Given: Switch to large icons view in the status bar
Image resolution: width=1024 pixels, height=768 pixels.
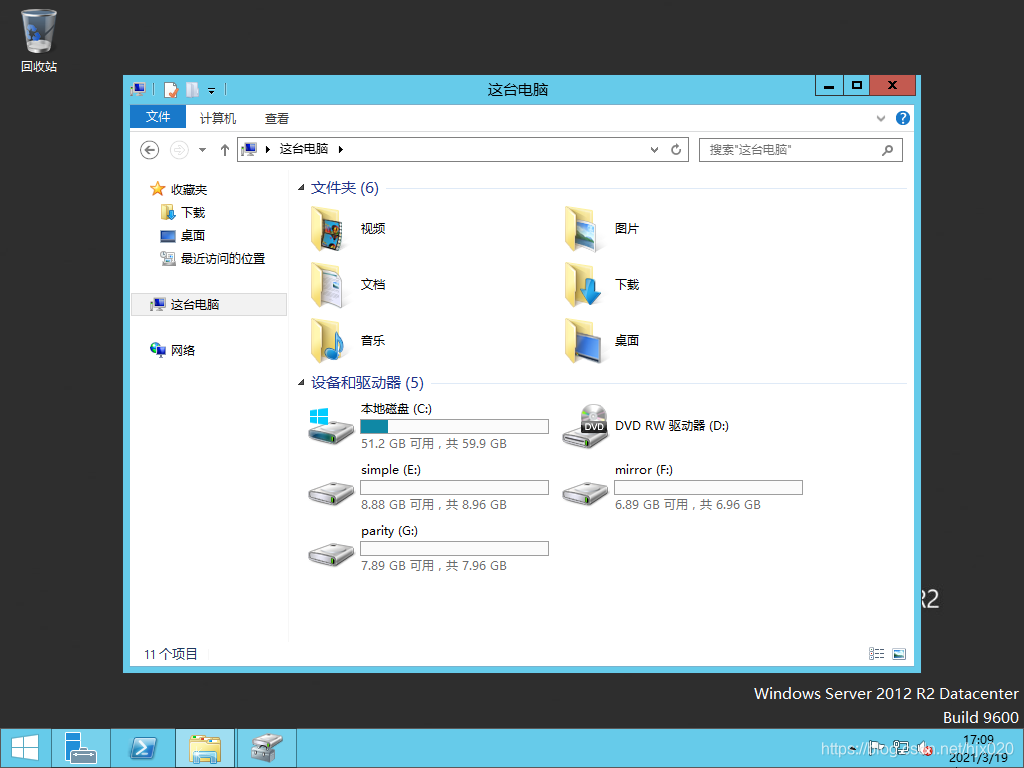Looking at the screenshot, I should click(899, 654).
